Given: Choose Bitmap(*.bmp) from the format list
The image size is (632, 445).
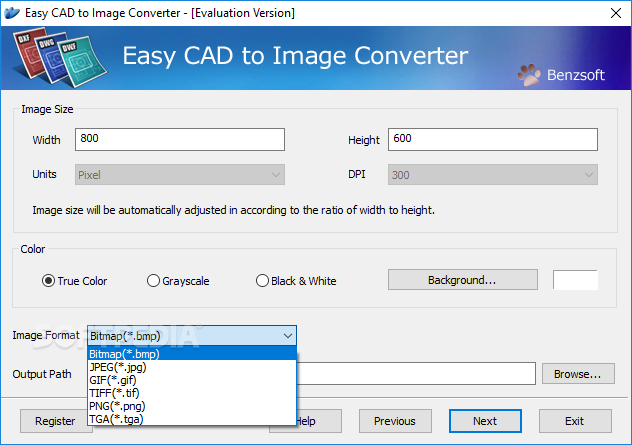Looking at the screenshot, I should click(192, 354).
